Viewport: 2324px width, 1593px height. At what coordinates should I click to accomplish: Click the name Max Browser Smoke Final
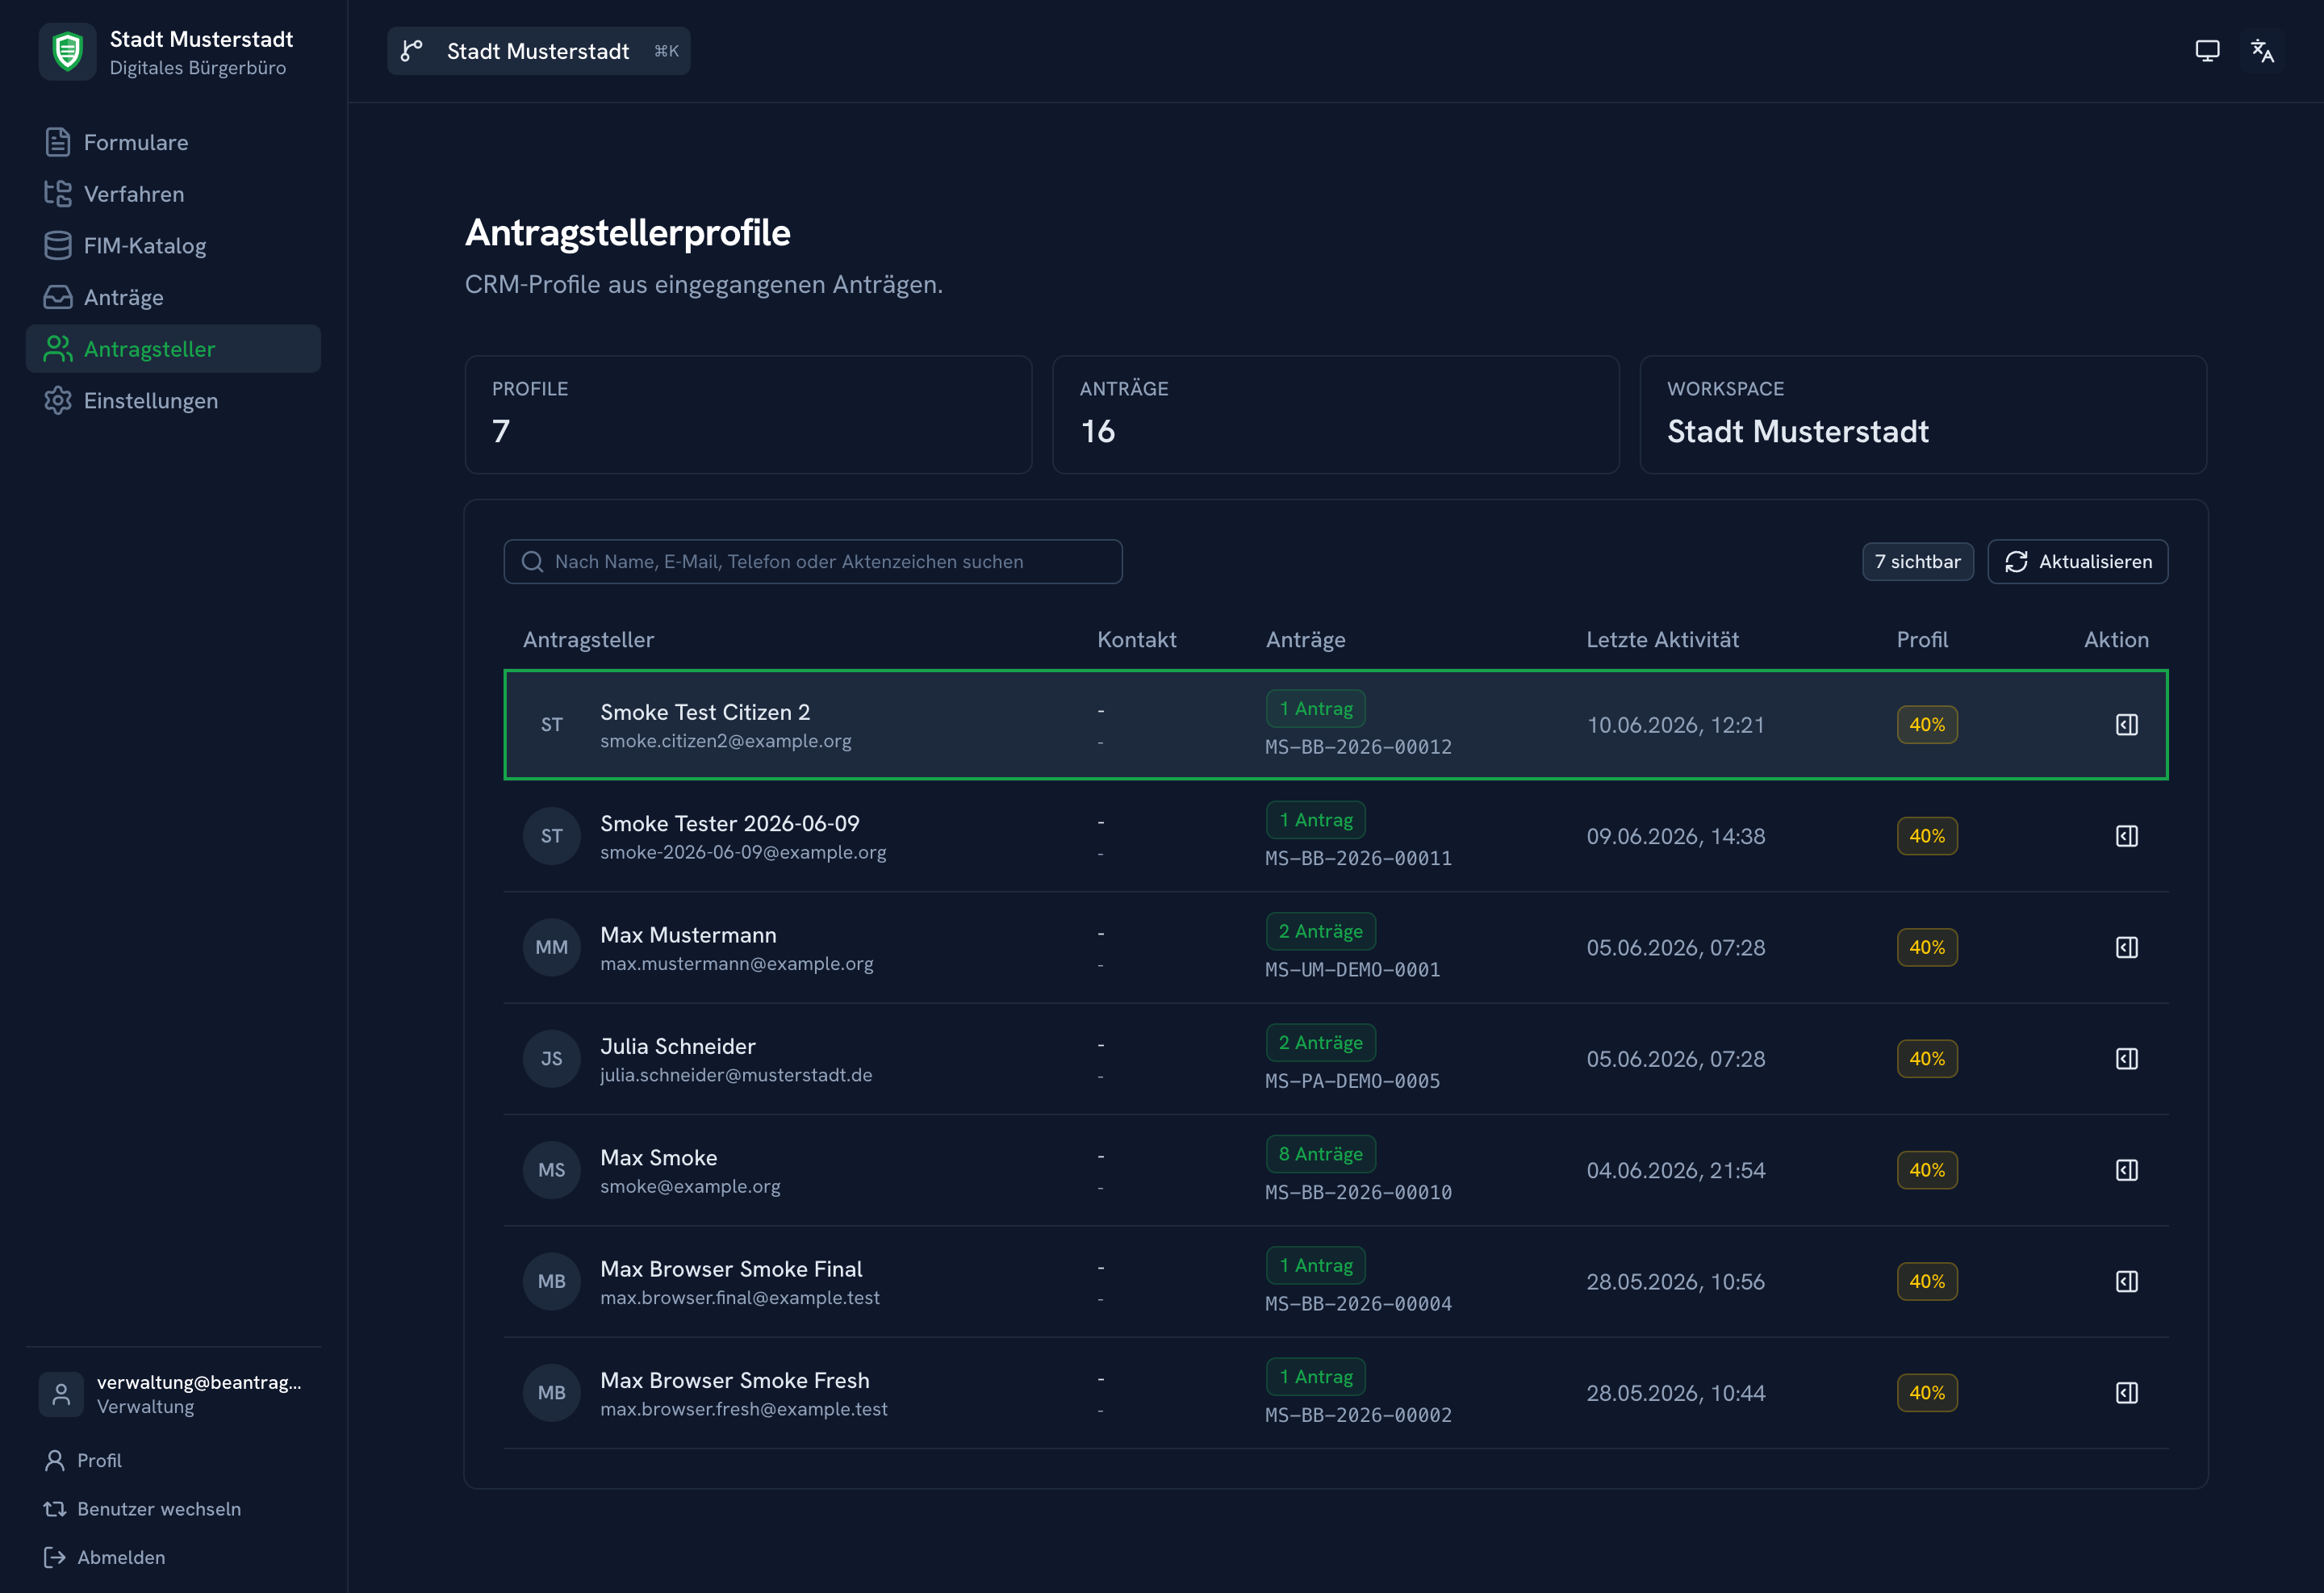(731, 1269)
